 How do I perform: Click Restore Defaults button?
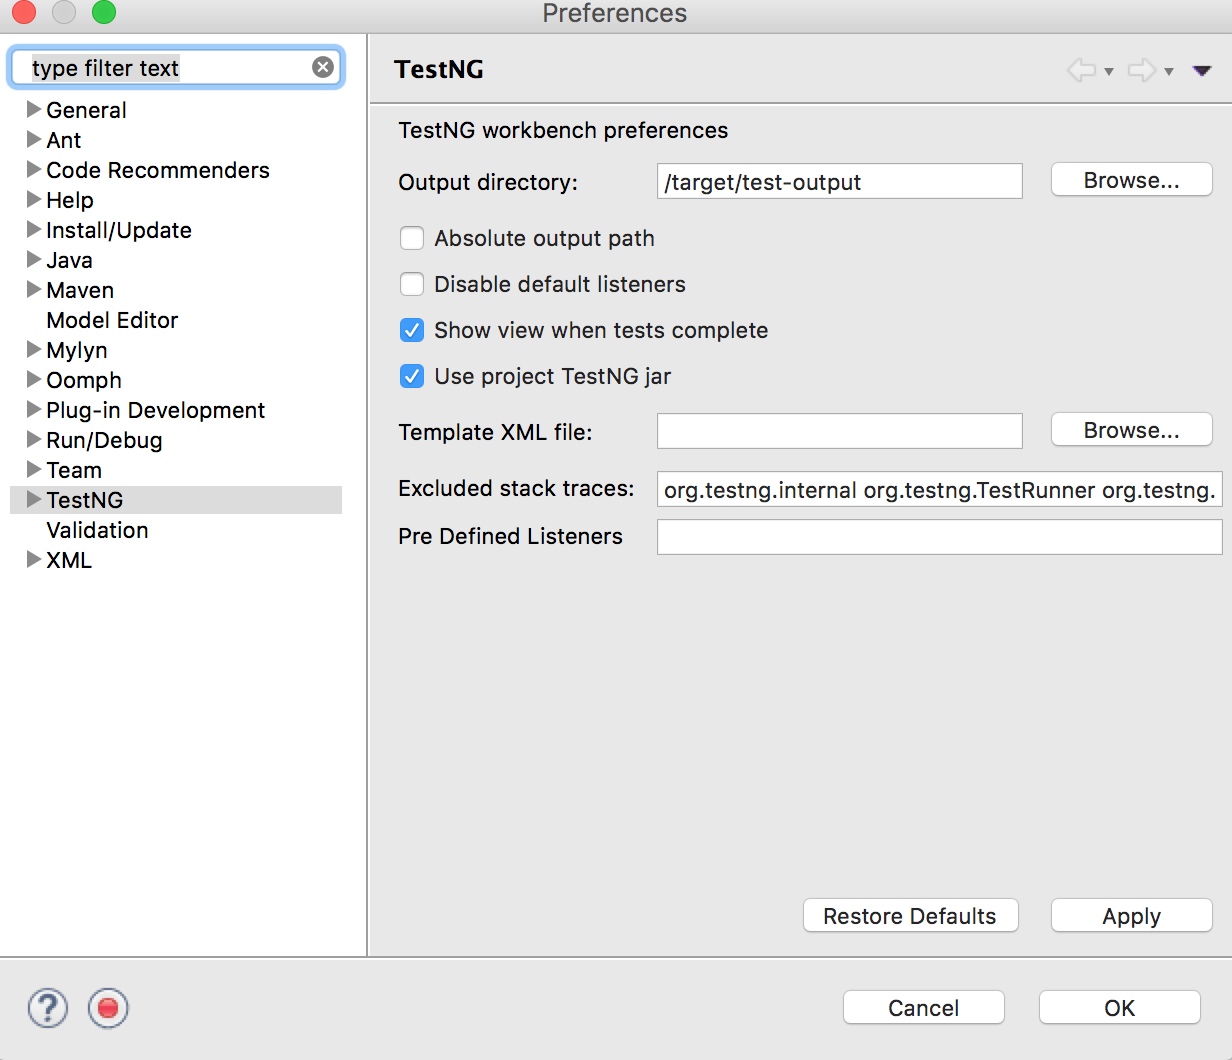point(910,916)
